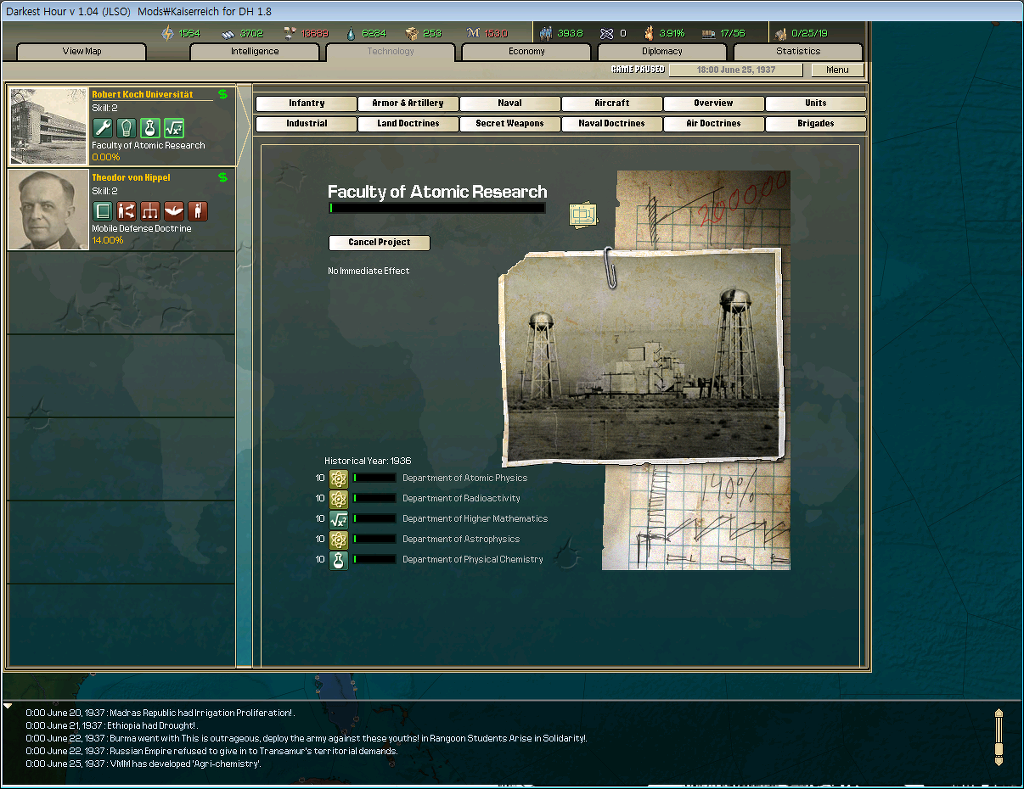1024x789 pixels.
Task: Select the Secret Weapons tech category
Action: pos(510,124)
